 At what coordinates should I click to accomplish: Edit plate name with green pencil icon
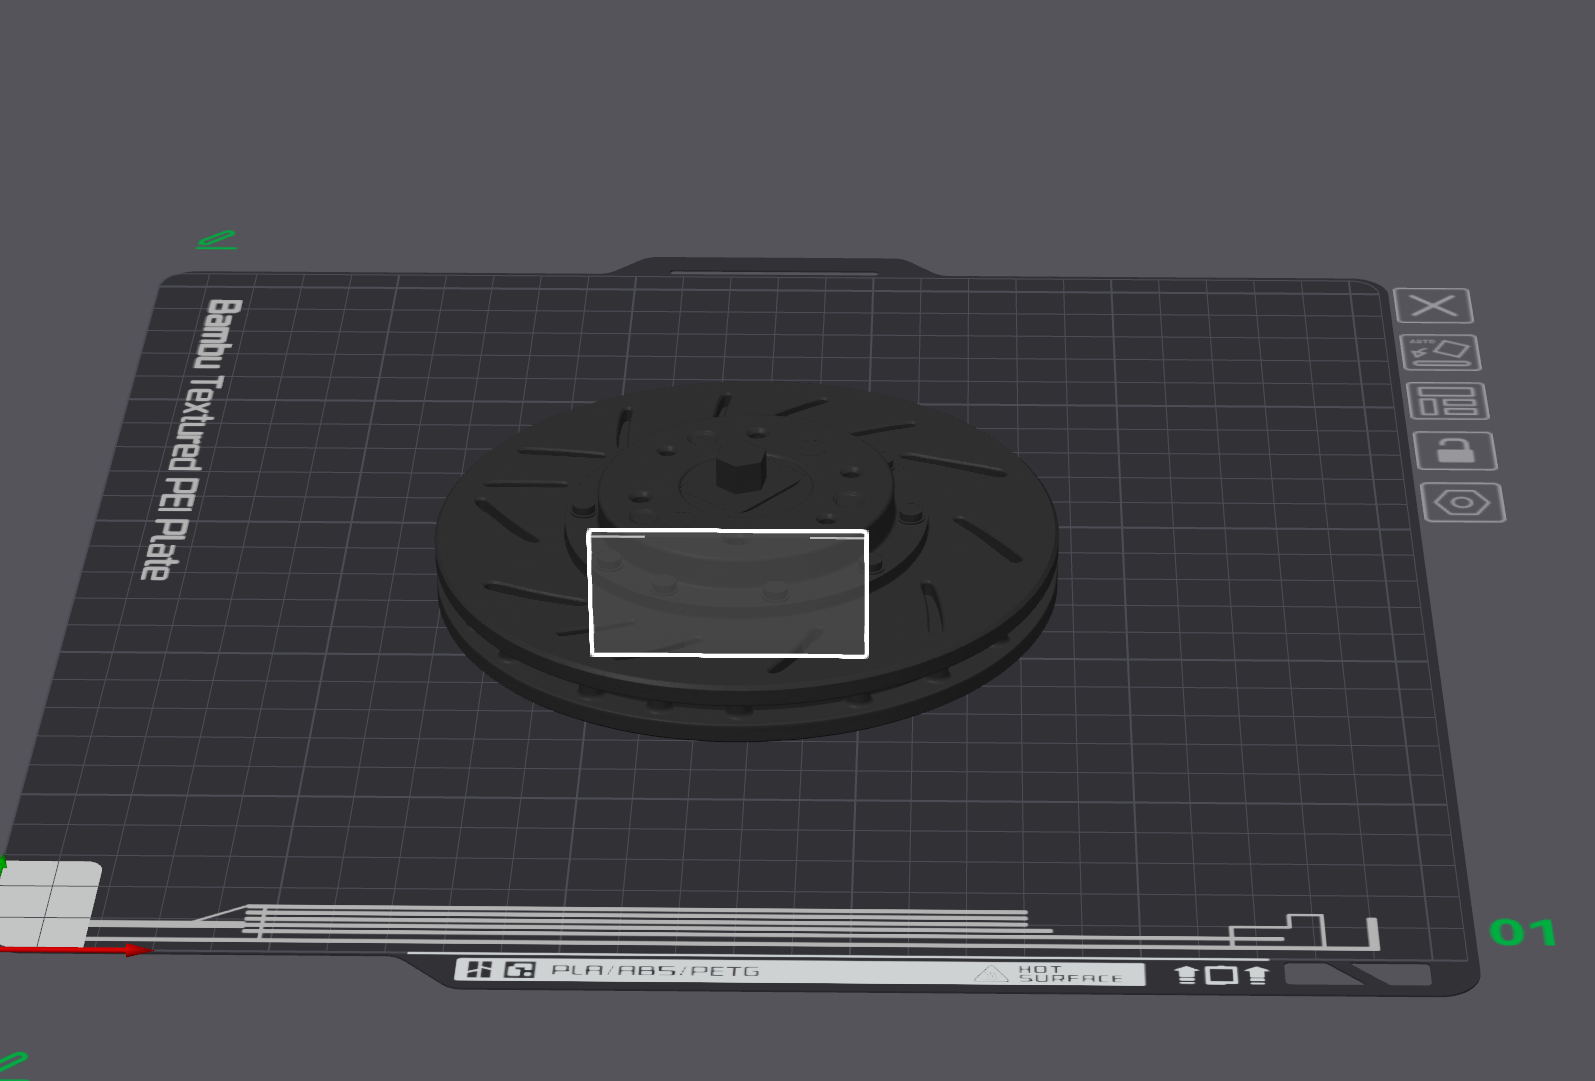coord(216,240)
